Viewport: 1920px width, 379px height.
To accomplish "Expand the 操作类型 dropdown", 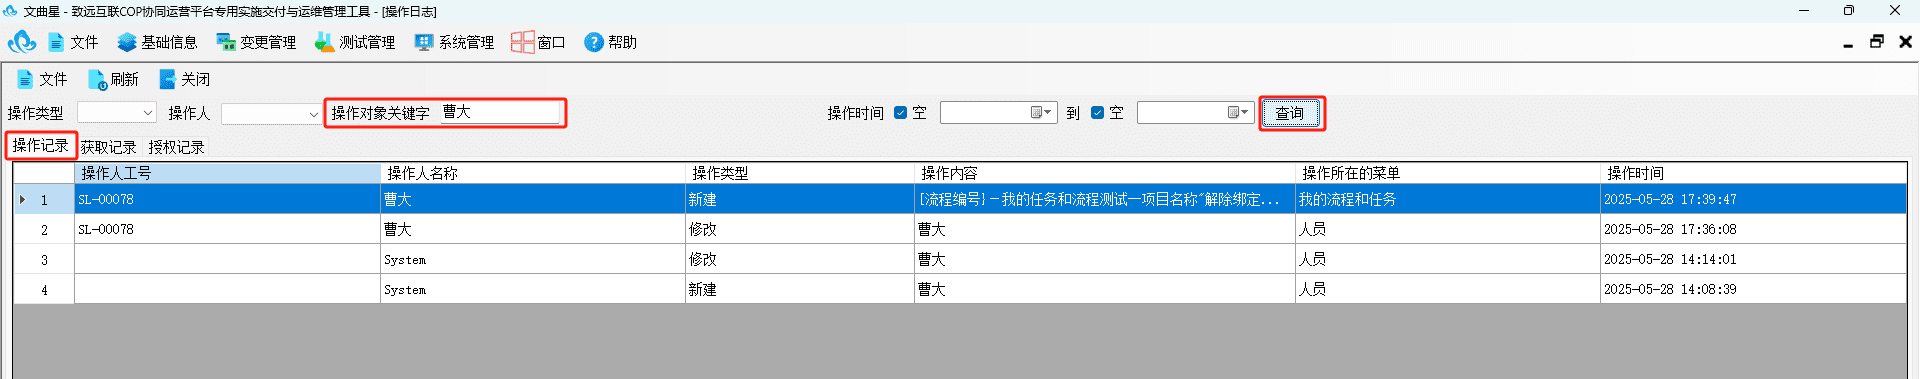I will pyautogui.click(x=148, y=113).
